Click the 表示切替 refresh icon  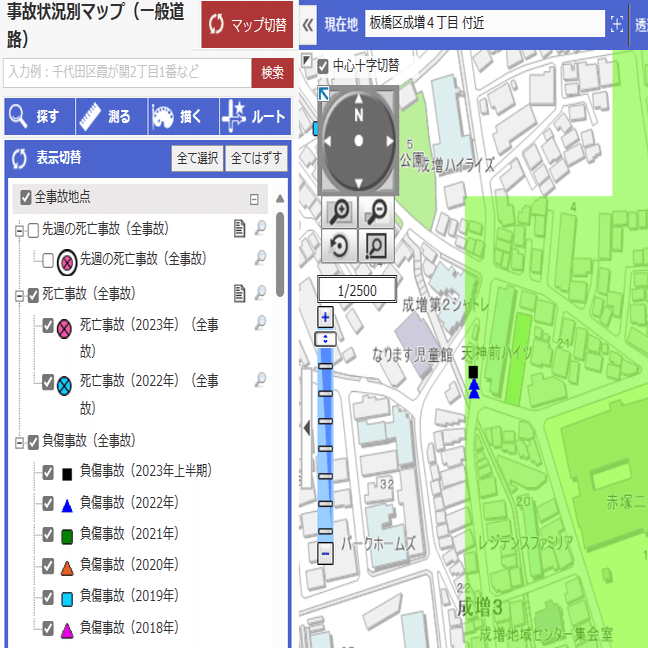19,158
